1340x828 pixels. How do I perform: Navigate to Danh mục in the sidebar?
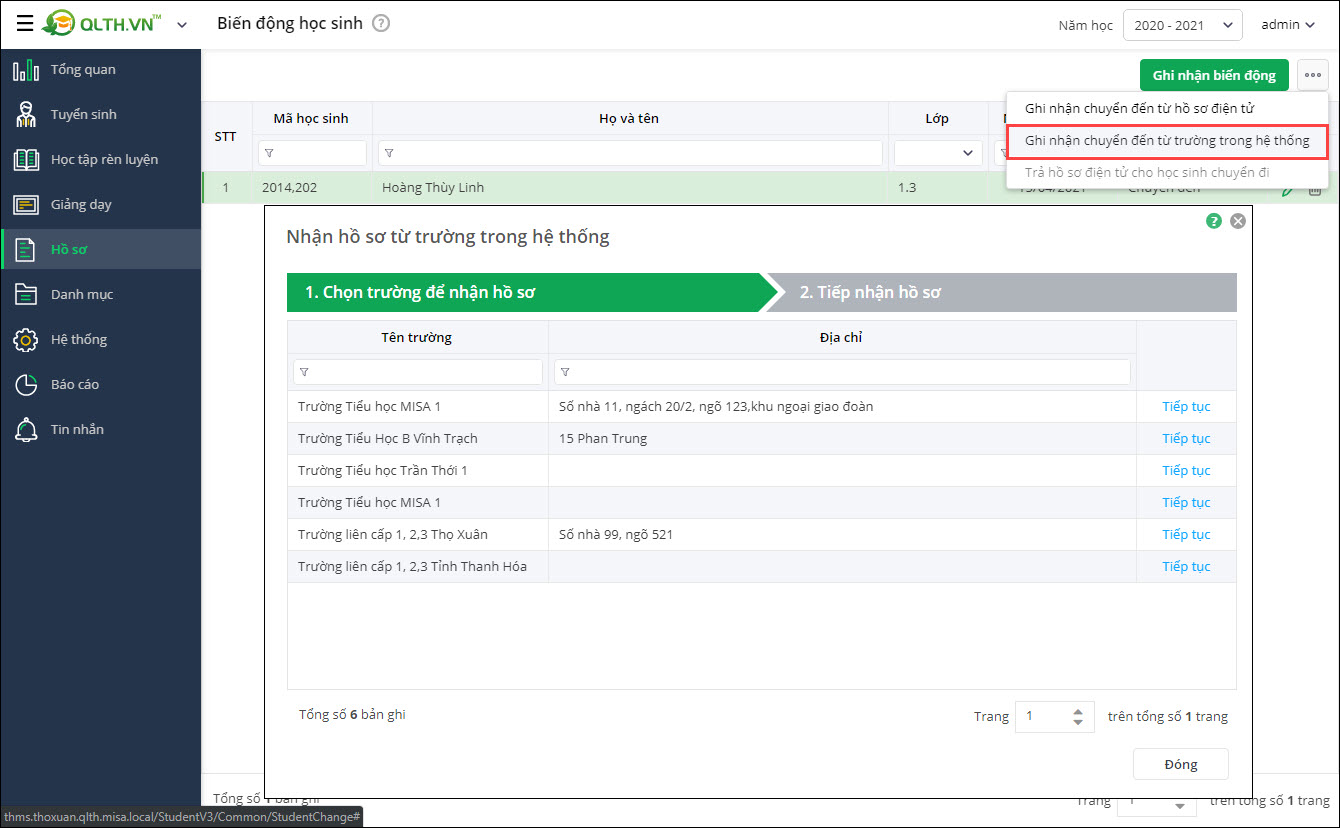(x=100, y=294)
